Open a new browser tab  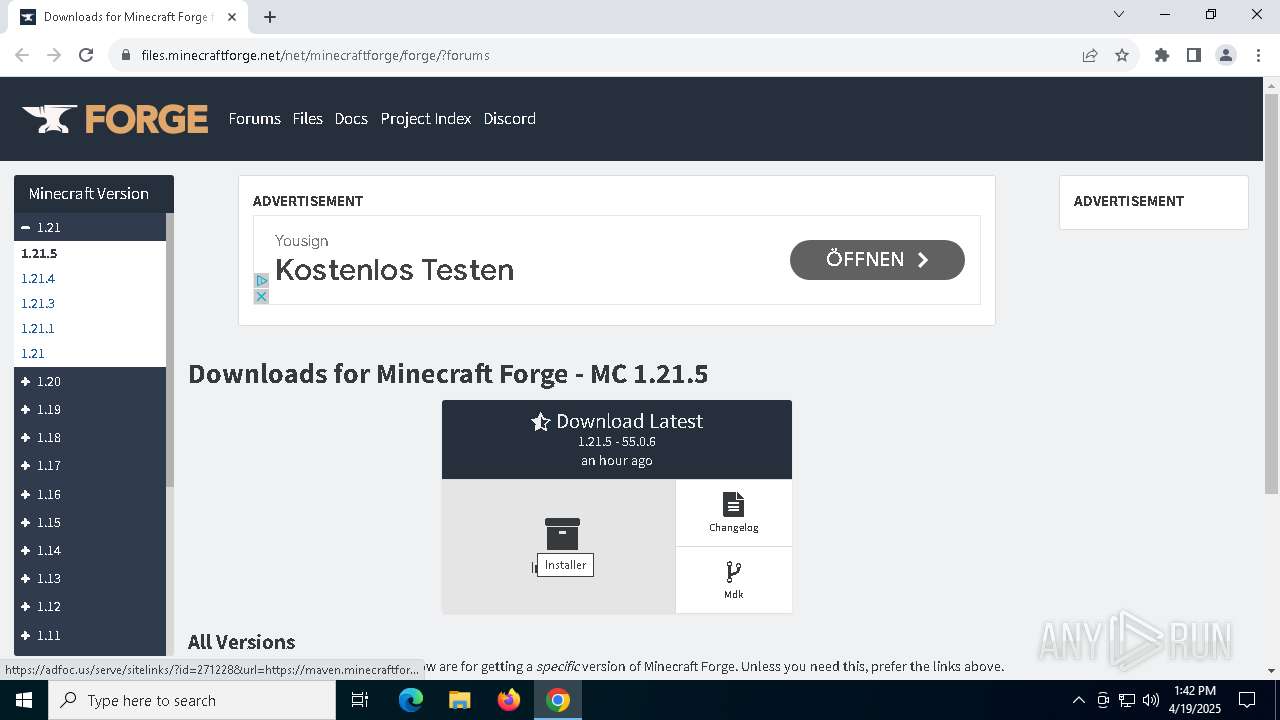coord(270,17)
